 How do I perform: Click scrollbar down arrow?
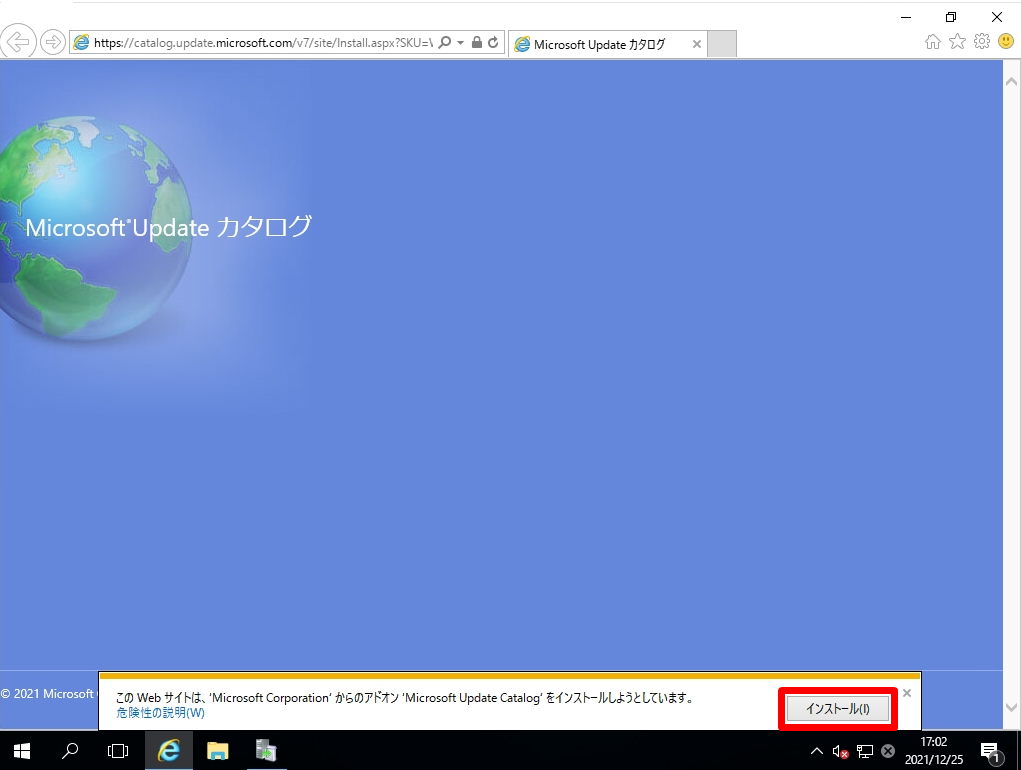1011,708
